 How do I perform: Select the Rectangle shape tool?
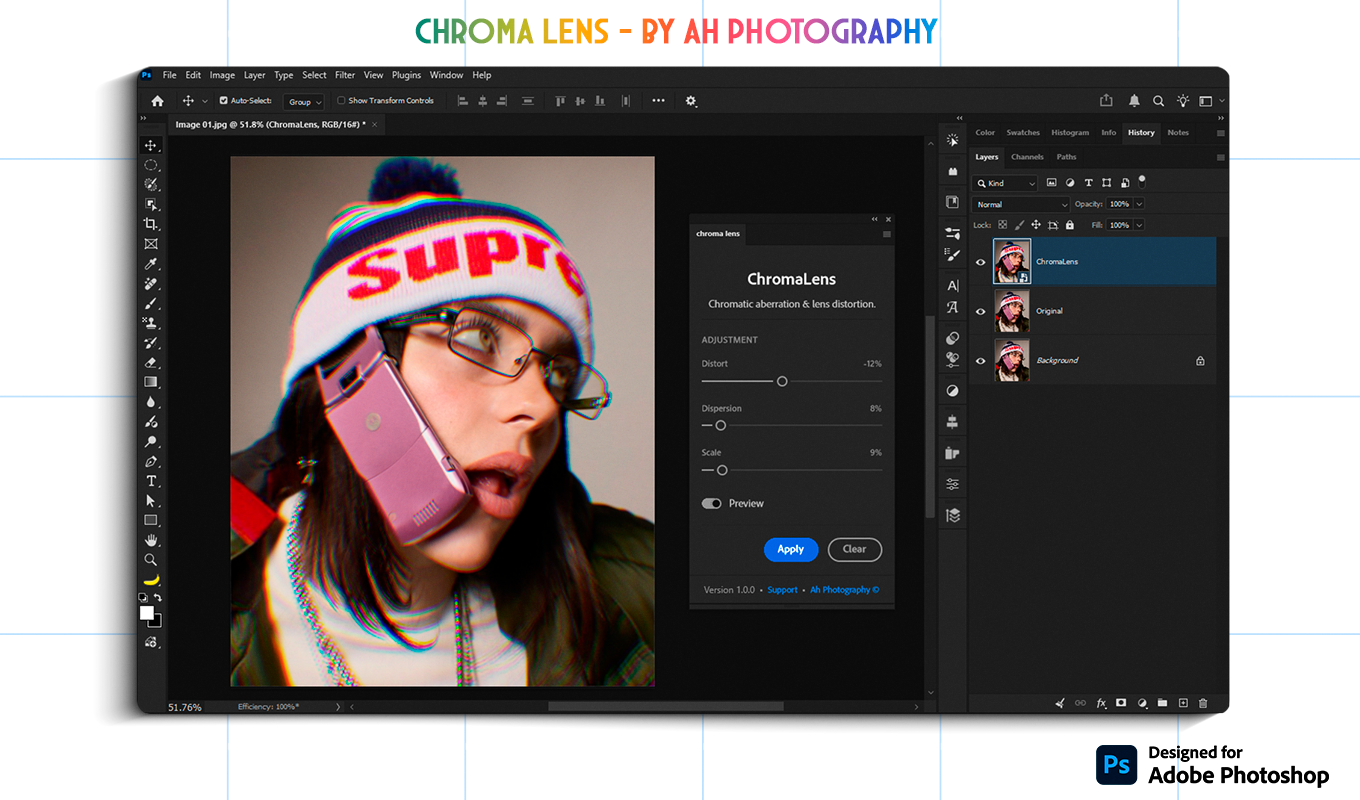click(151, 520)
